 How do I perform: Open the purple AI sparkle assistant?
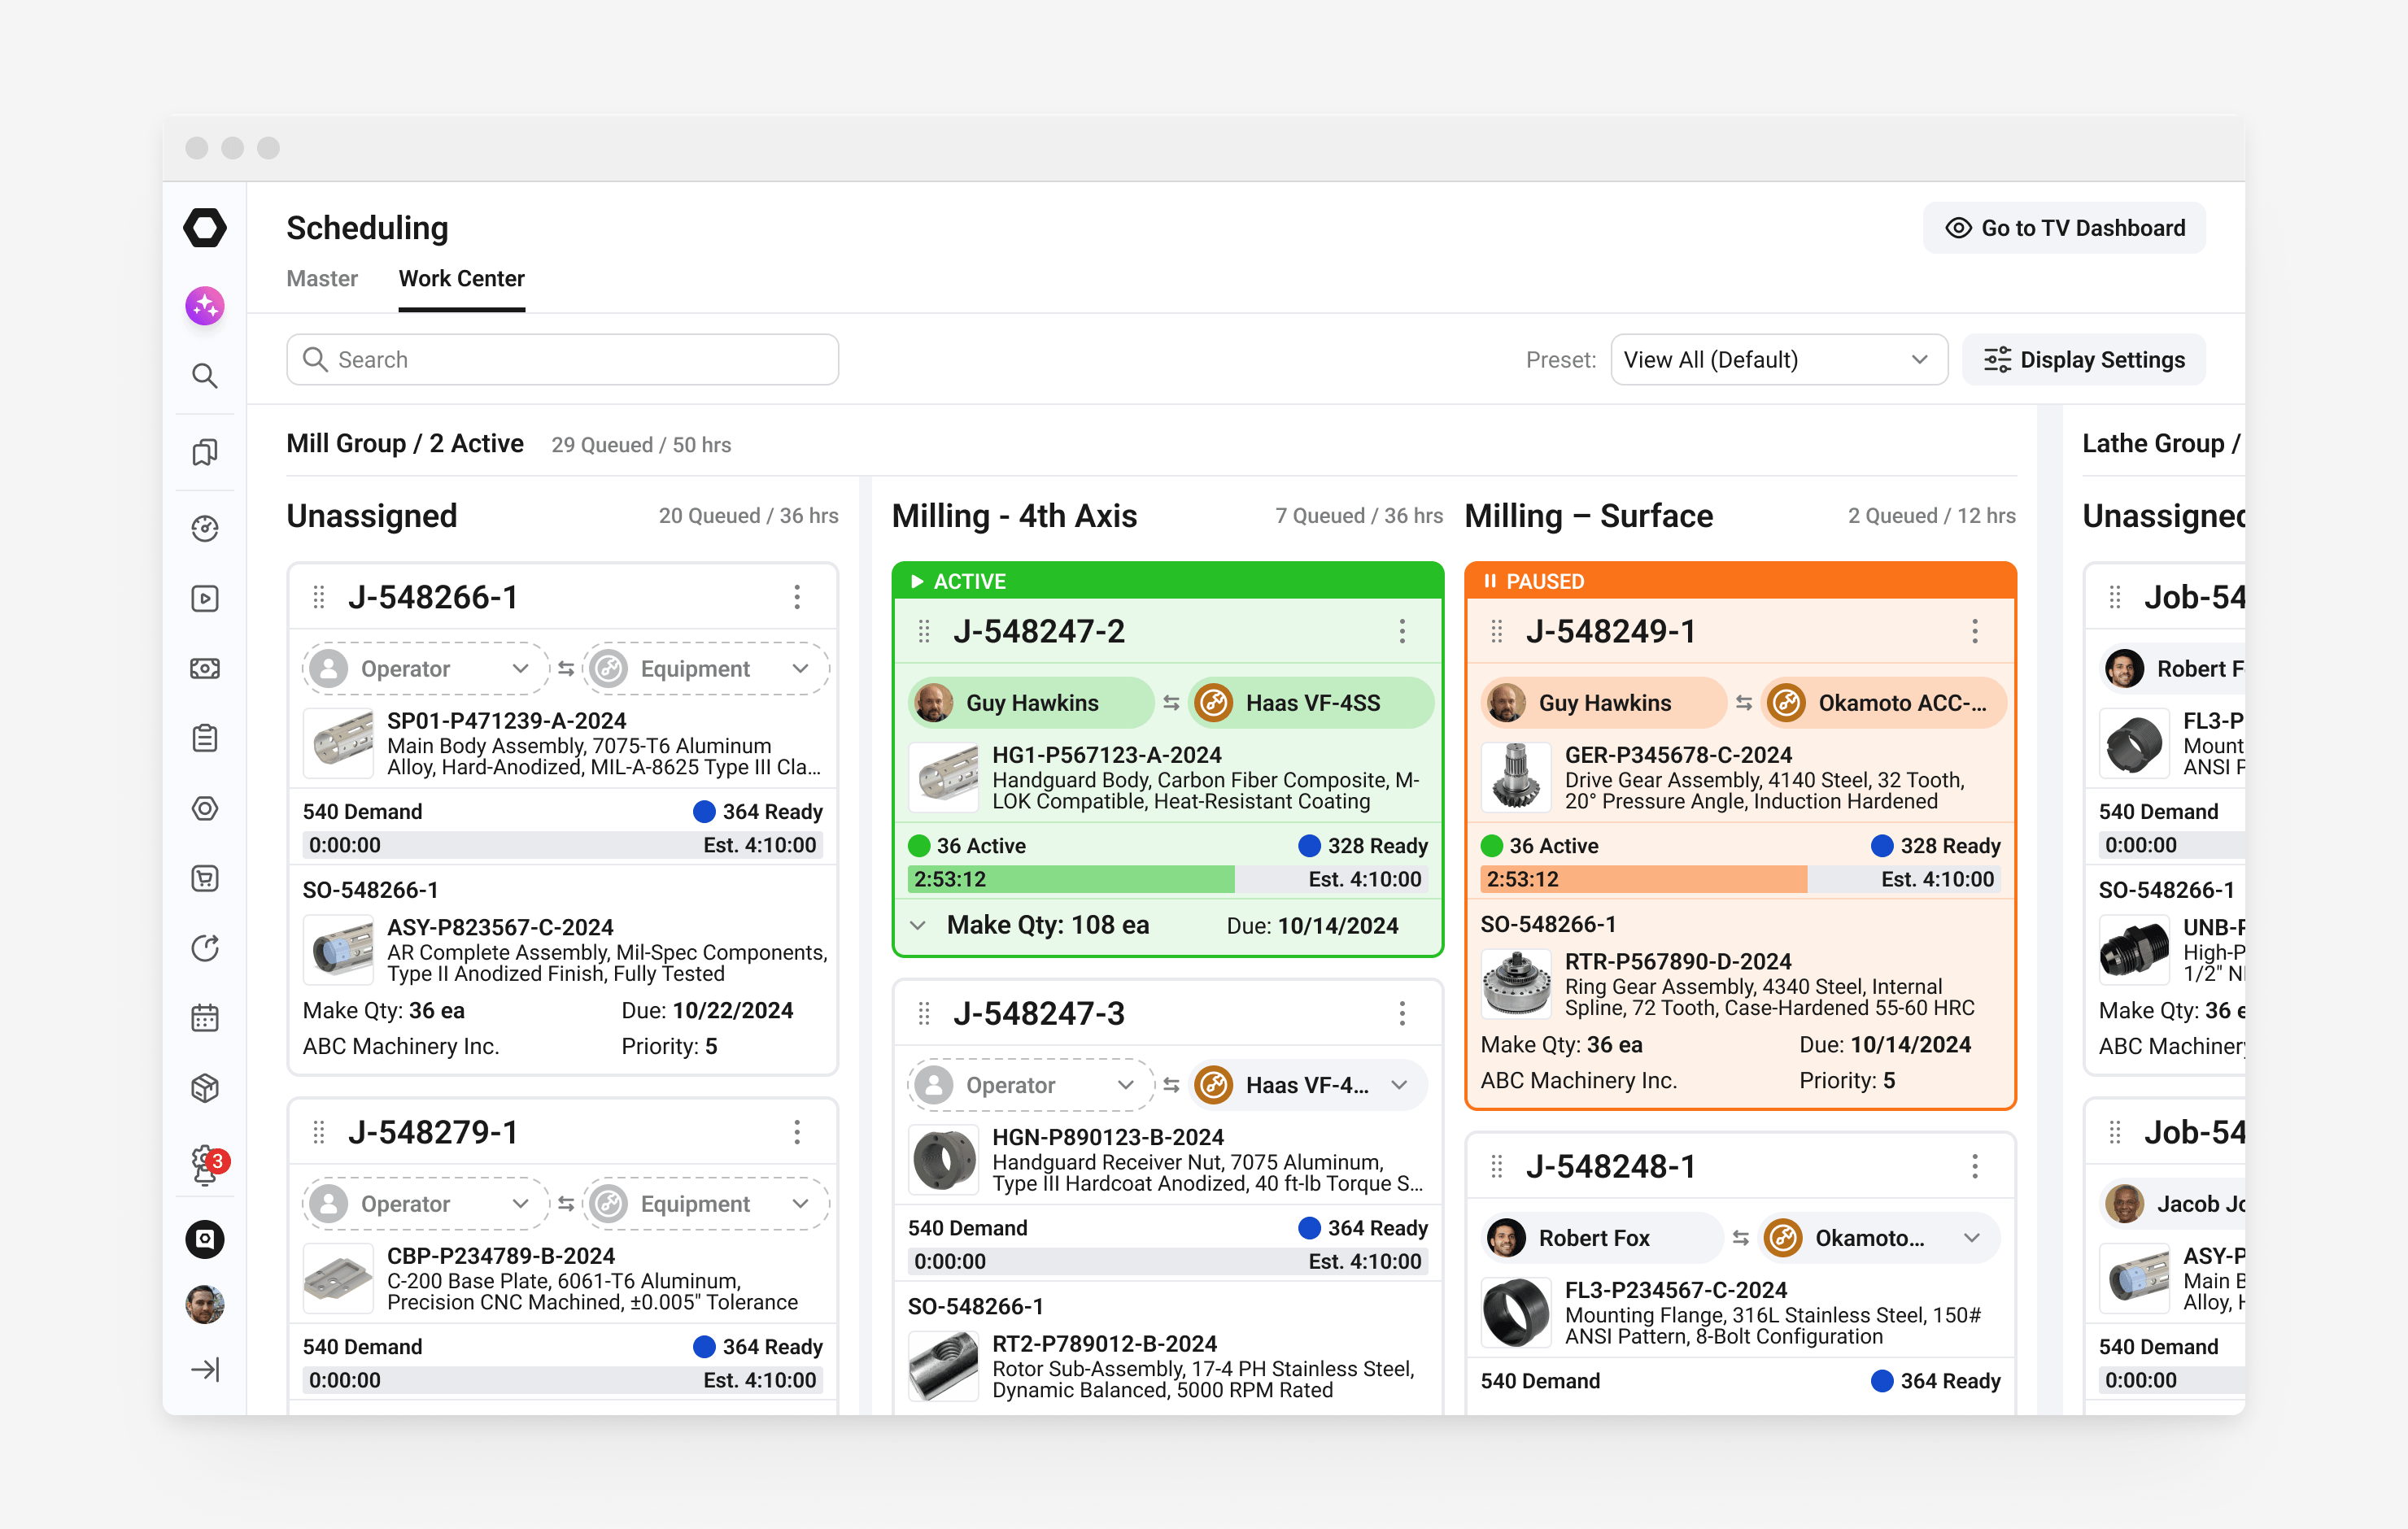(x=205, y=305)
